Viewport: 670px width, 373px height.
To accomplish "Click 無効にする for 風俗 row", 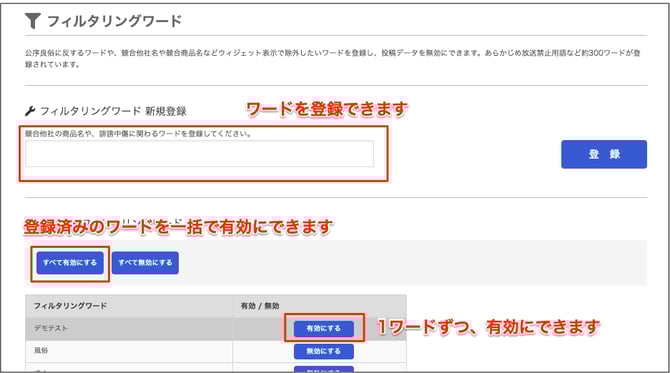I will pos(323,351).
